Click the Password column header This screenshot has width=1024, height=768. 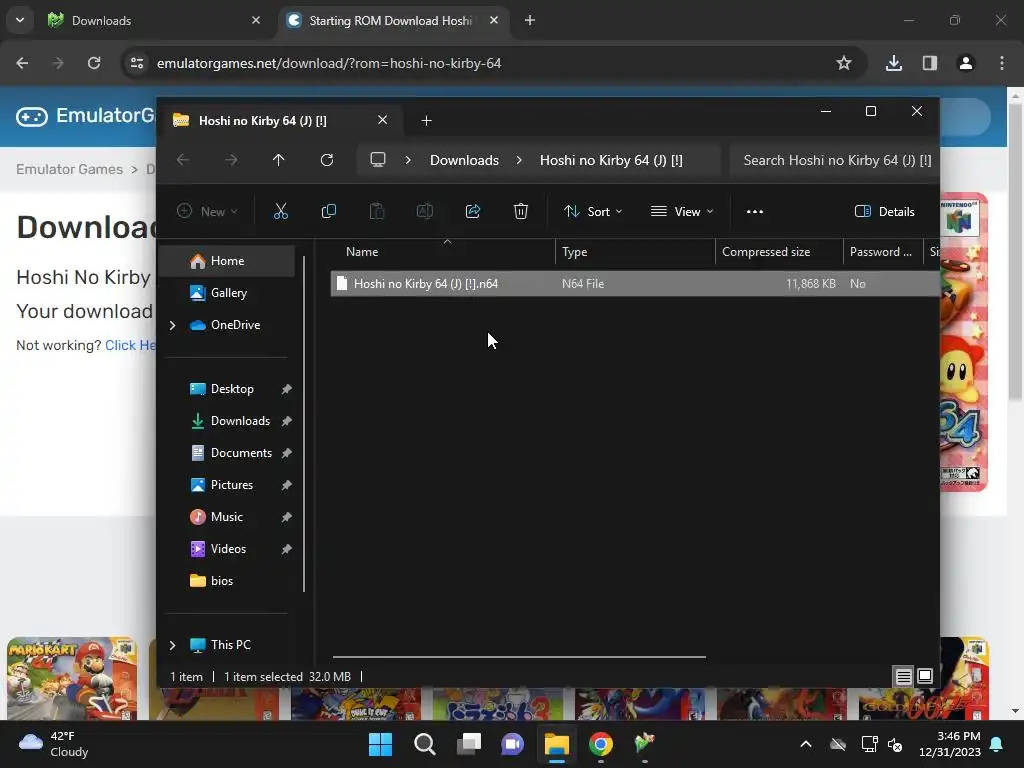pyautogui.click(x=882, y=251)
